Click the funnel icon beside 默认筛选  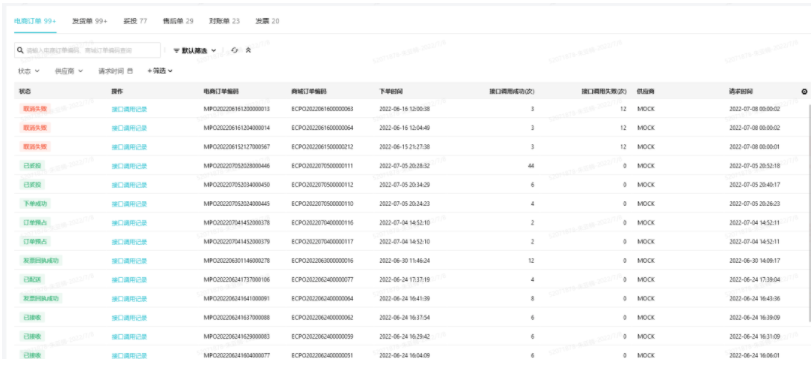tap(176, 50)
